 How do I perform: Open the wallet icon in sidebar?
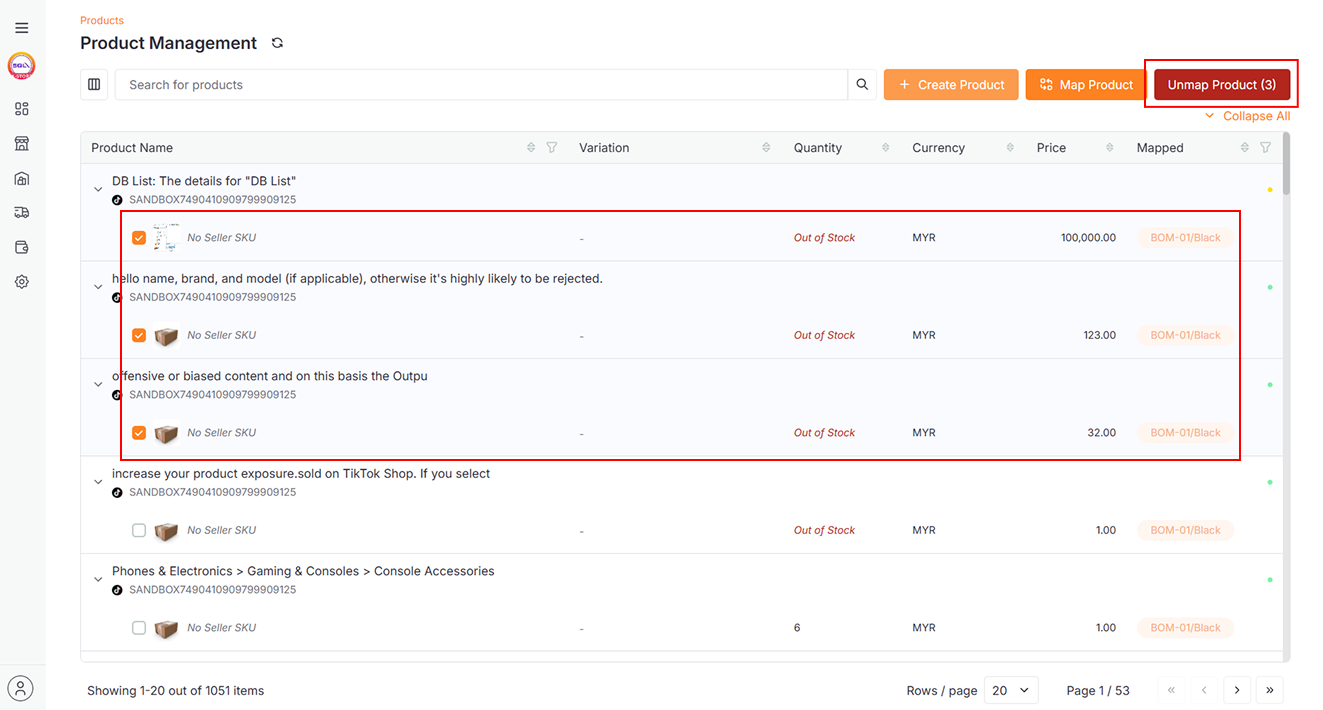click(22, 247)
